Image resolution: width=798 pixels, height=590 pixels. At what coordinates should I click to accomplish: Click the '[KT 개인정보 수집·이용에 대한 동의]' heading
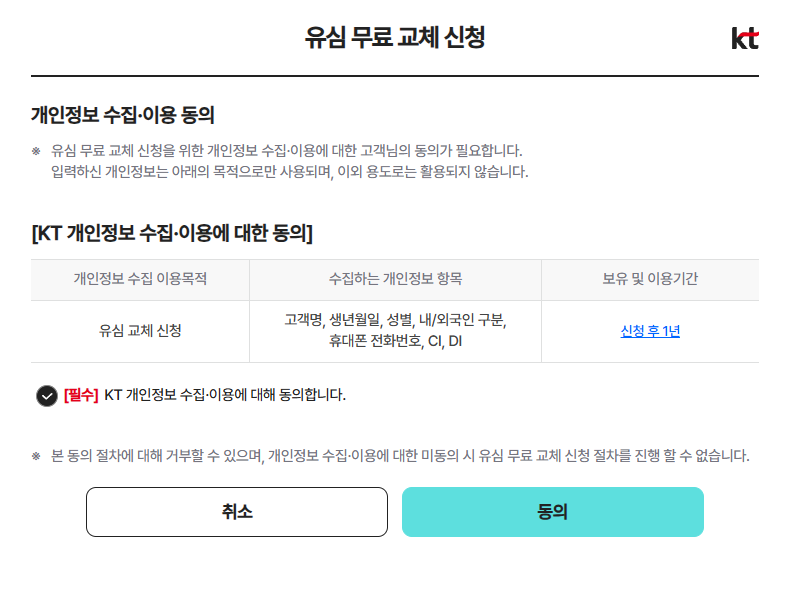[x=172, y=234]
